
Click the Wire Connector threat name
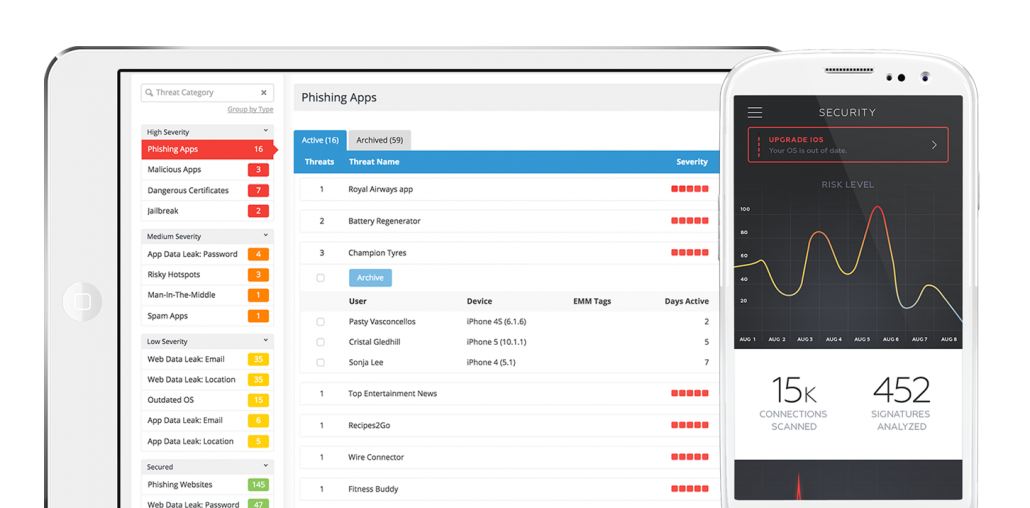click(x=376, y=457)
